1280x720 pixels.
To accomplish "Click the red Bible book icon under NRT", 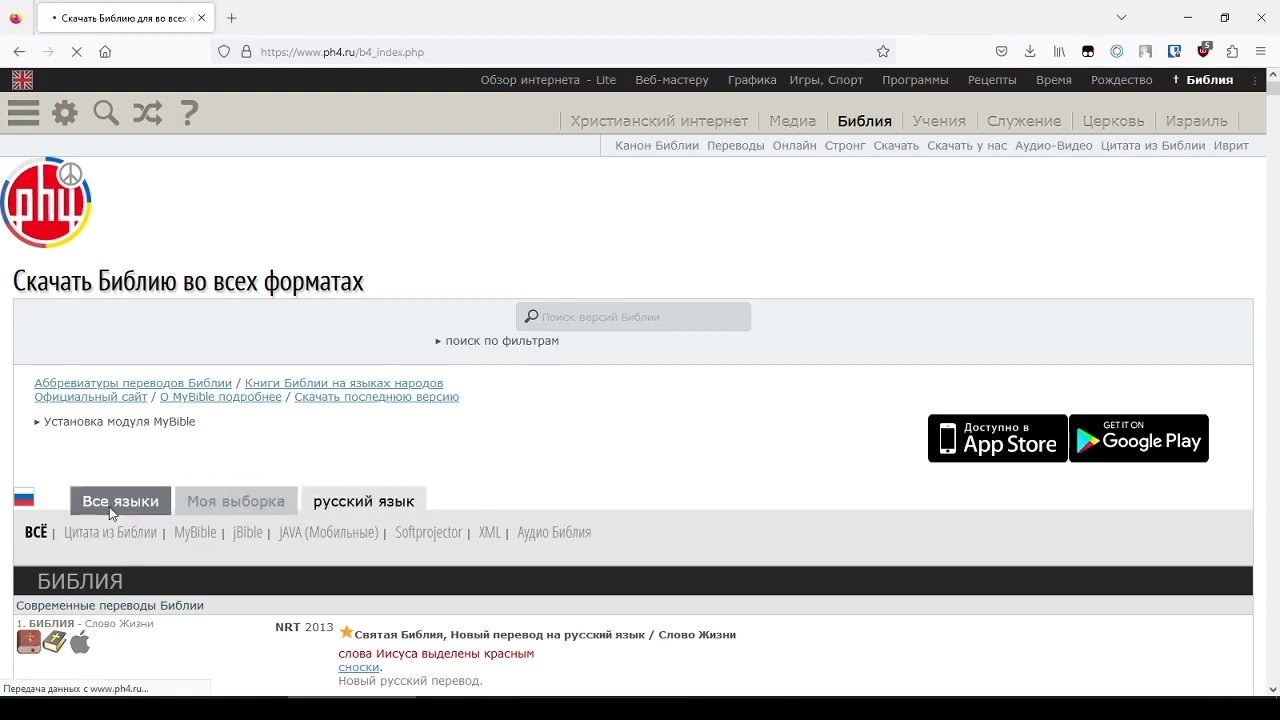I will coord(29,642).
